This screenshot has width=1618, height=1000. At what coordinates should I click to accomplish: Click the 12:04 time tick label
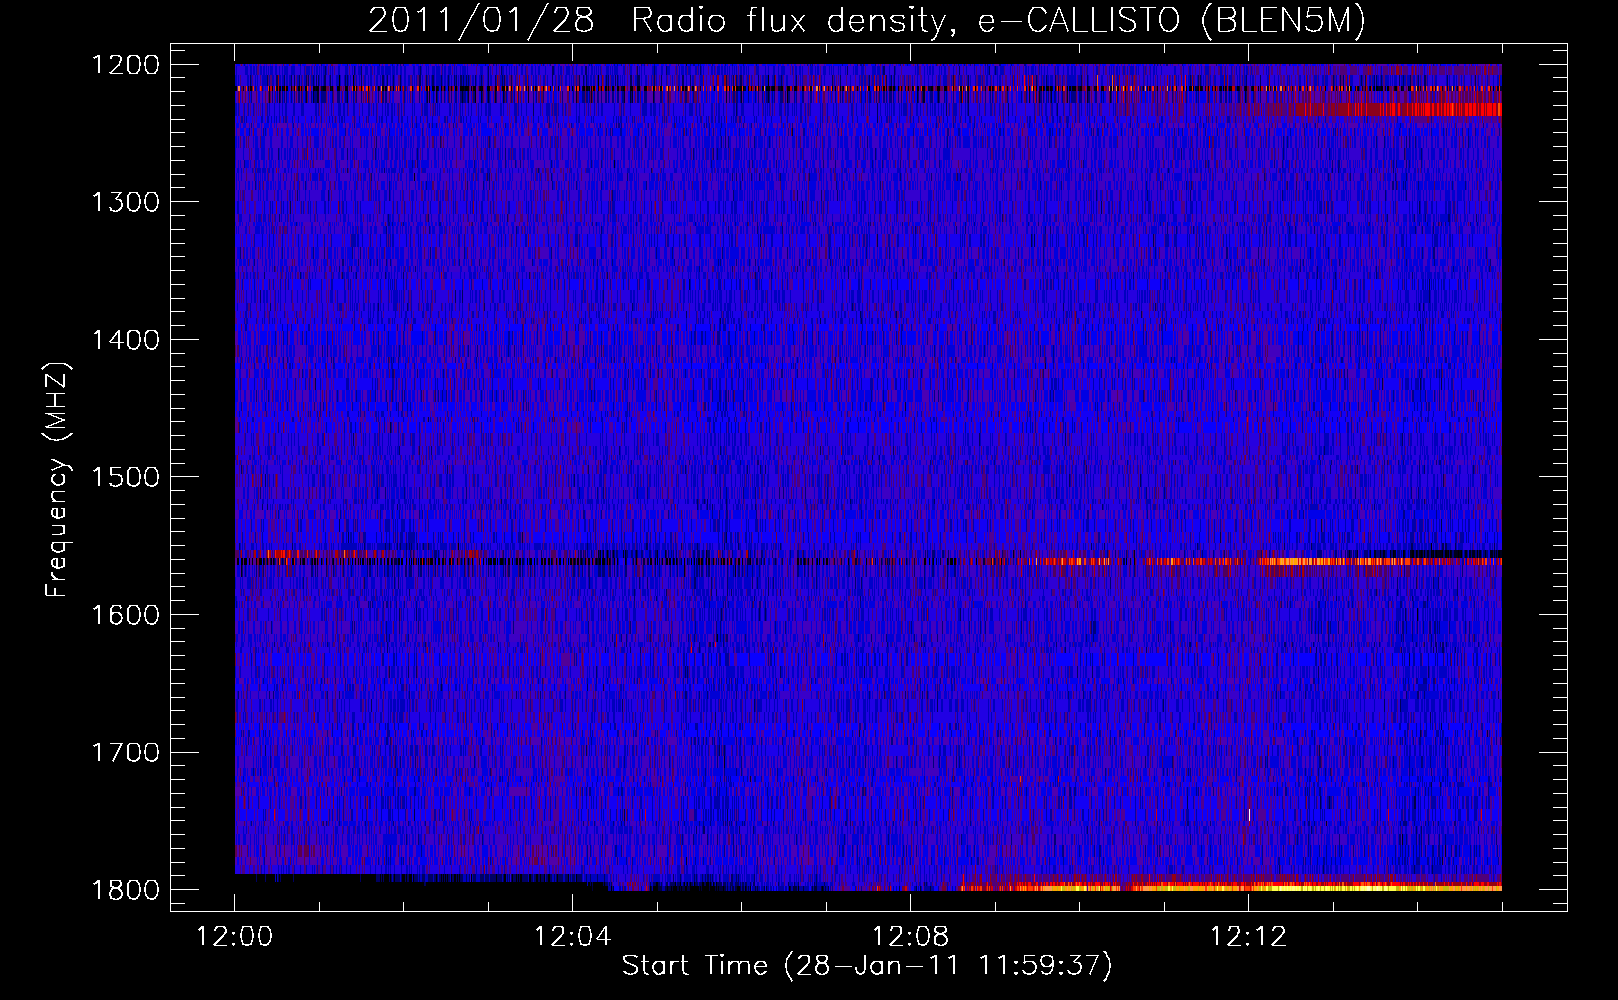(x=573, y=937)
